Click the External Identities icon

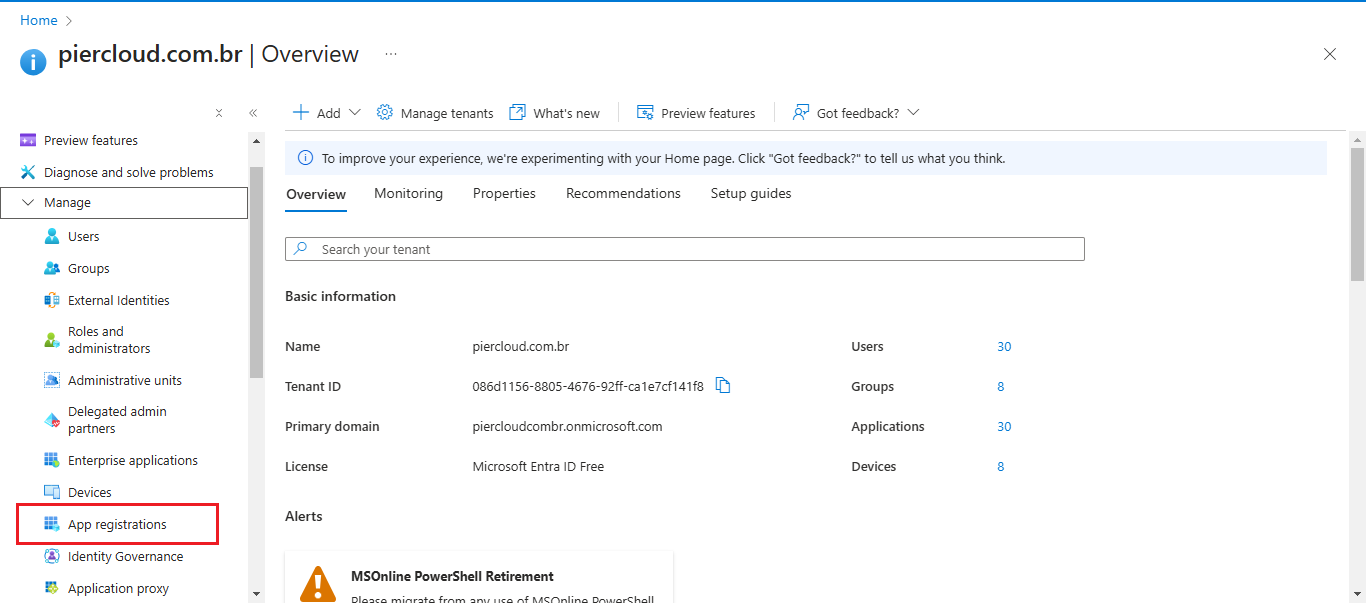(x=52, y=301)
